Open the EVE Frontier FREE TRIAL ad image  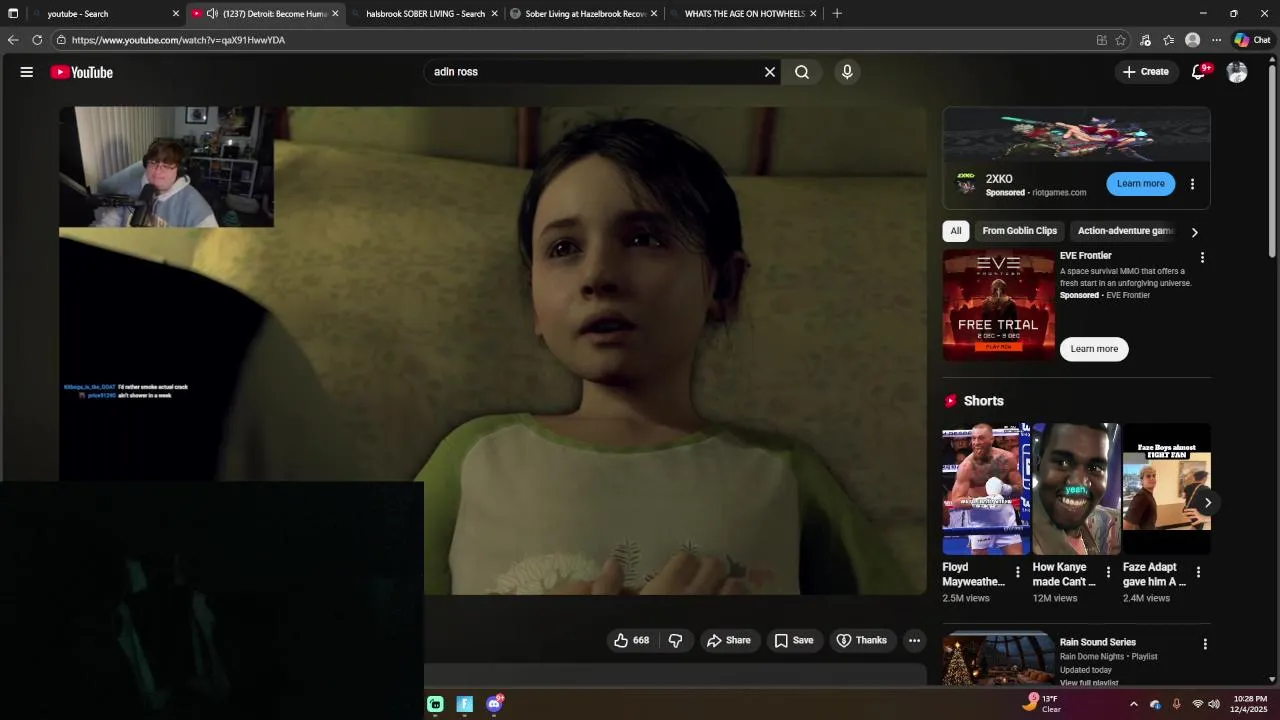point(998,305)
